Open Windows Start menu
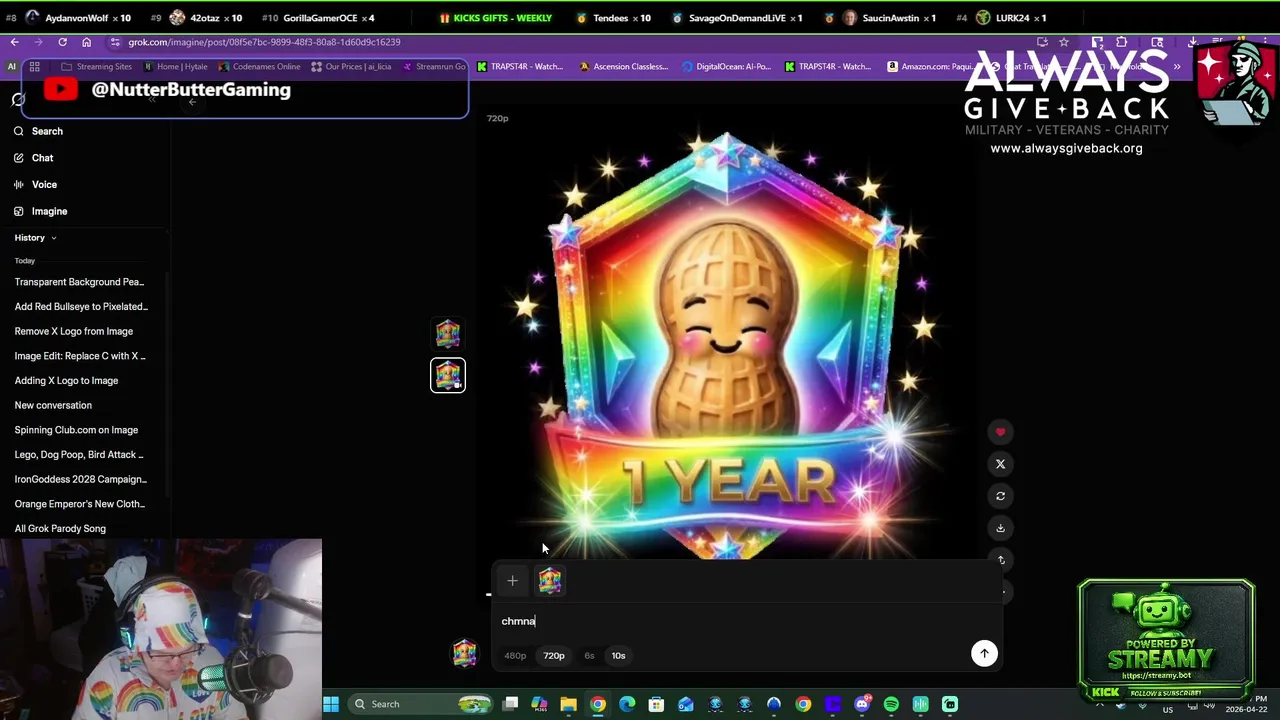 pyautogui.click(x=331, y=704)
